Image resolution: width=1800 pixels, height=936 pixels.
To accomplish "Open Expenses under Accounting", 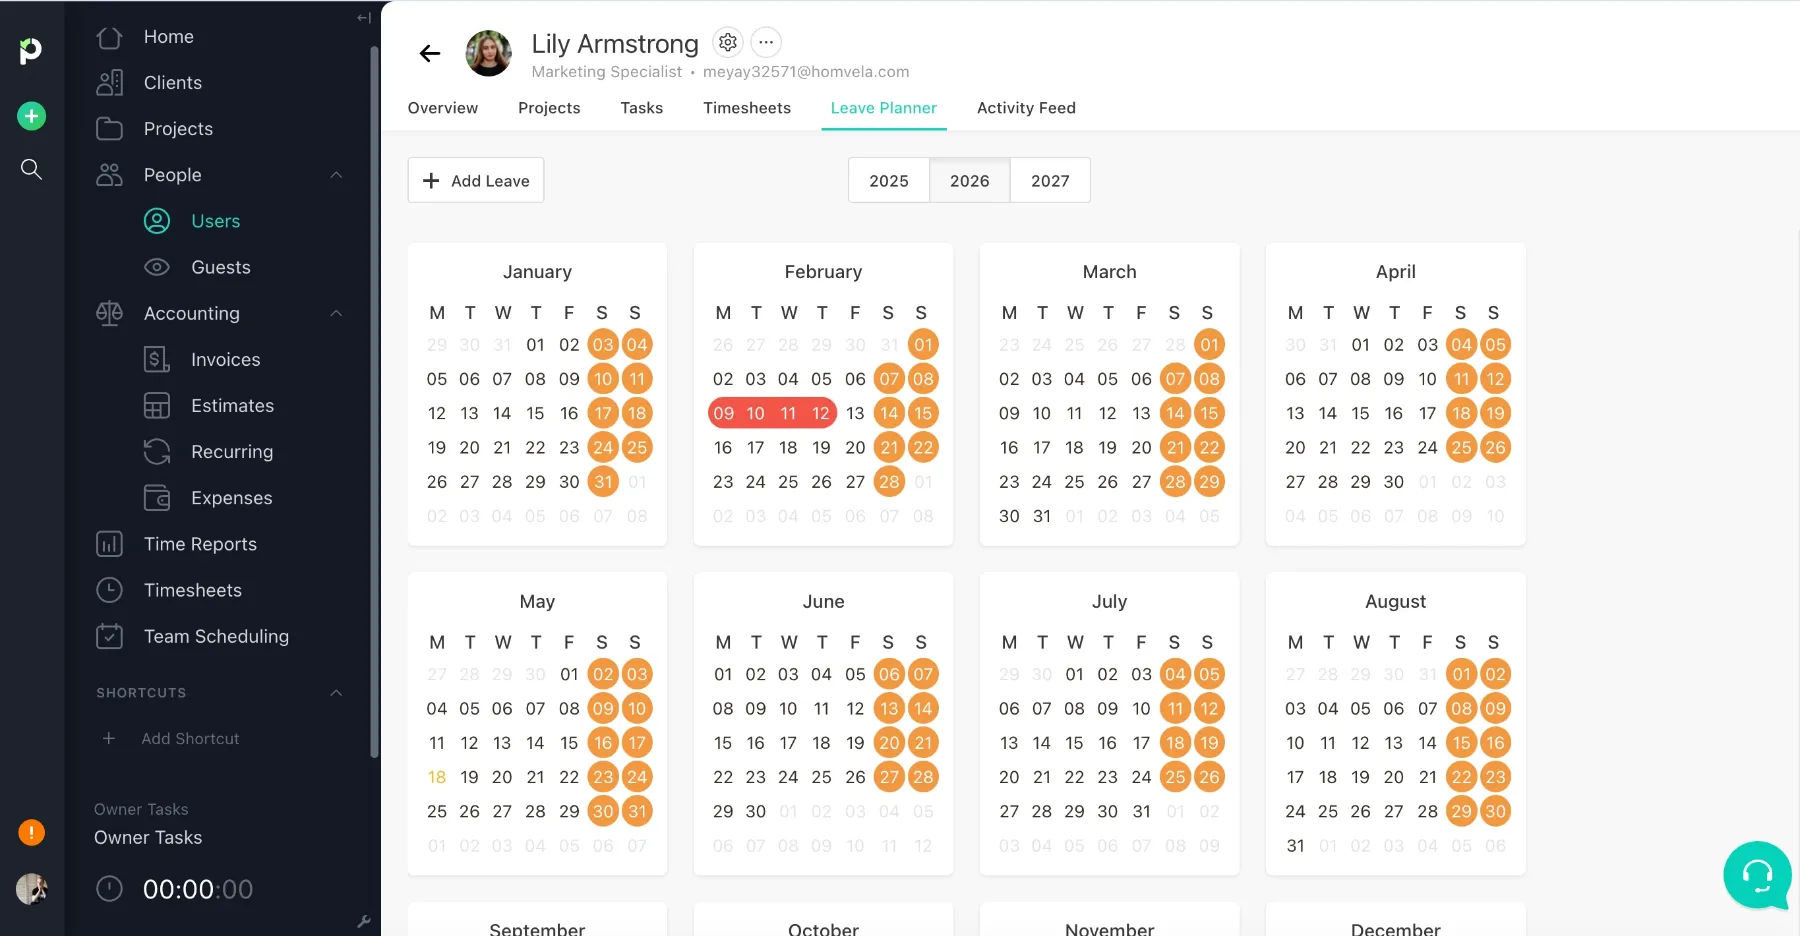I will [231, 497].
